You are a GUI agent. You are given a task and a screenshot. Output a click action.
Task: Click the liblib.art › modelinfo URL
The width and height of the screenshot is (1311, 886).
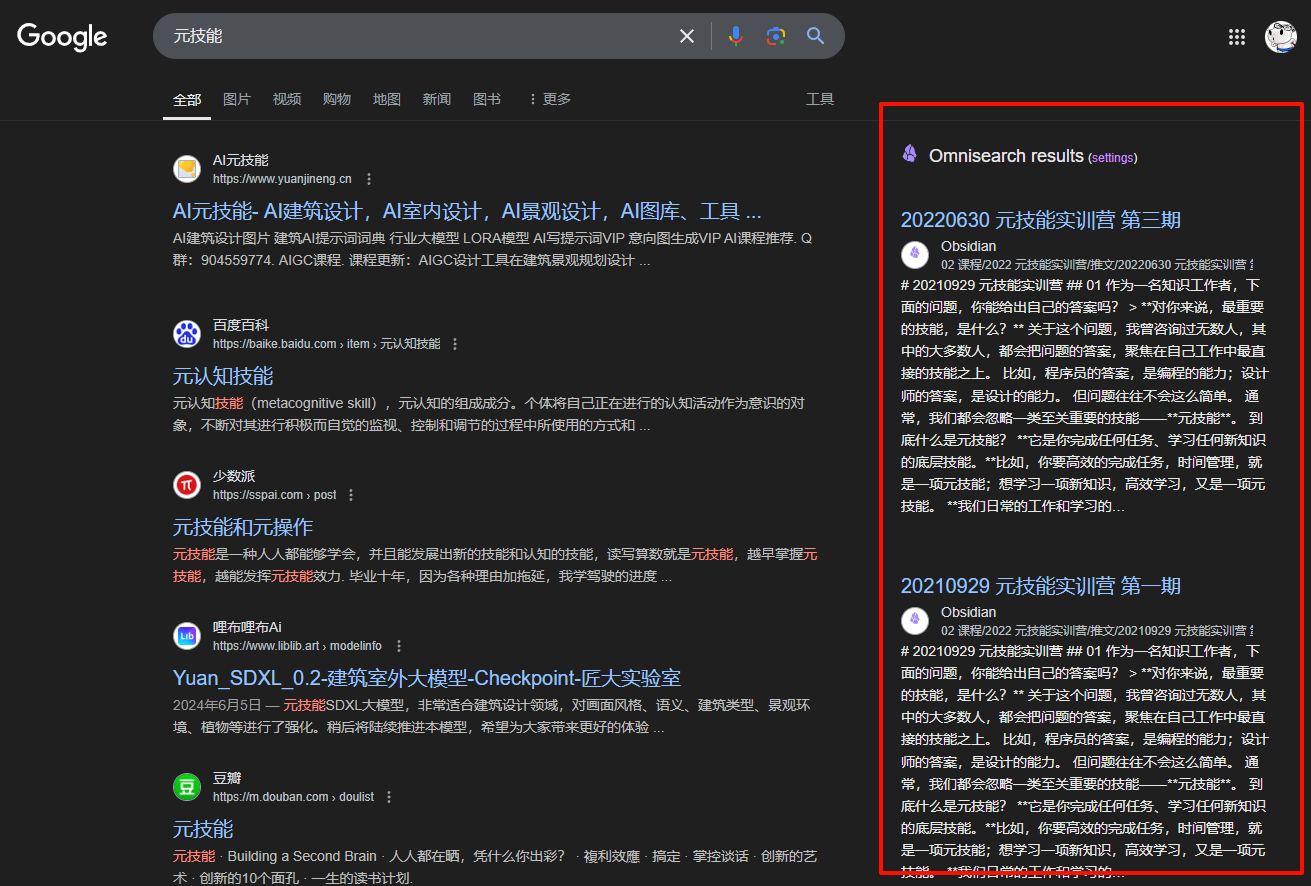297,646
